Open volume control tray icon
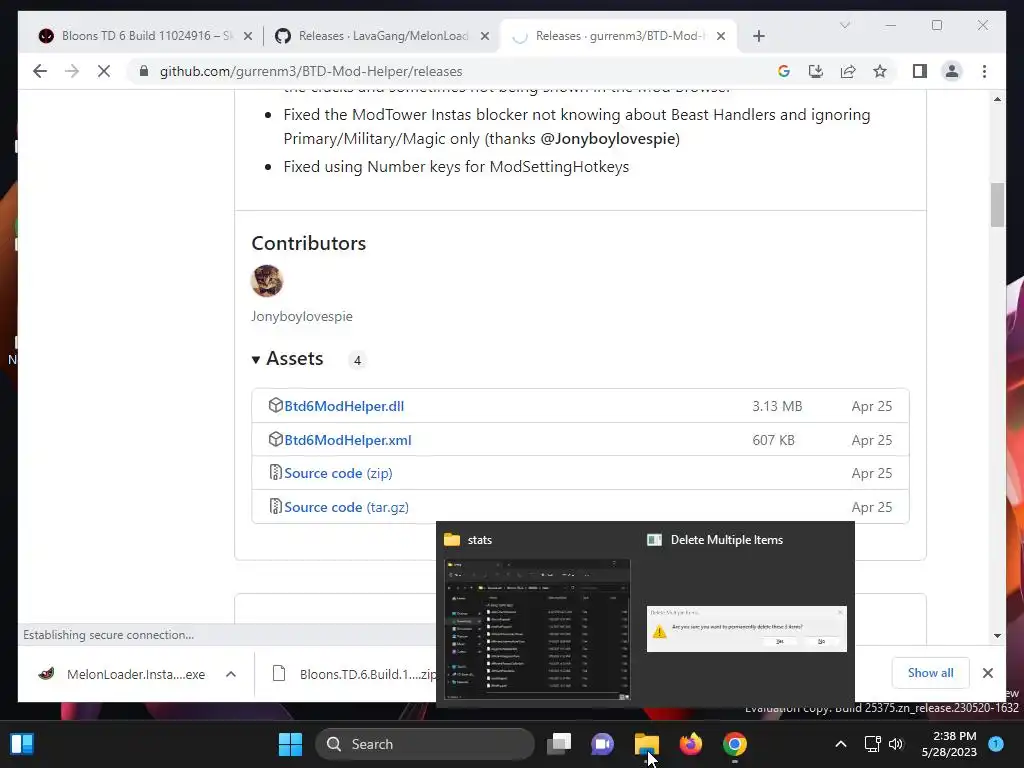Screen dimensions: 1024x768 pos(896,744)
